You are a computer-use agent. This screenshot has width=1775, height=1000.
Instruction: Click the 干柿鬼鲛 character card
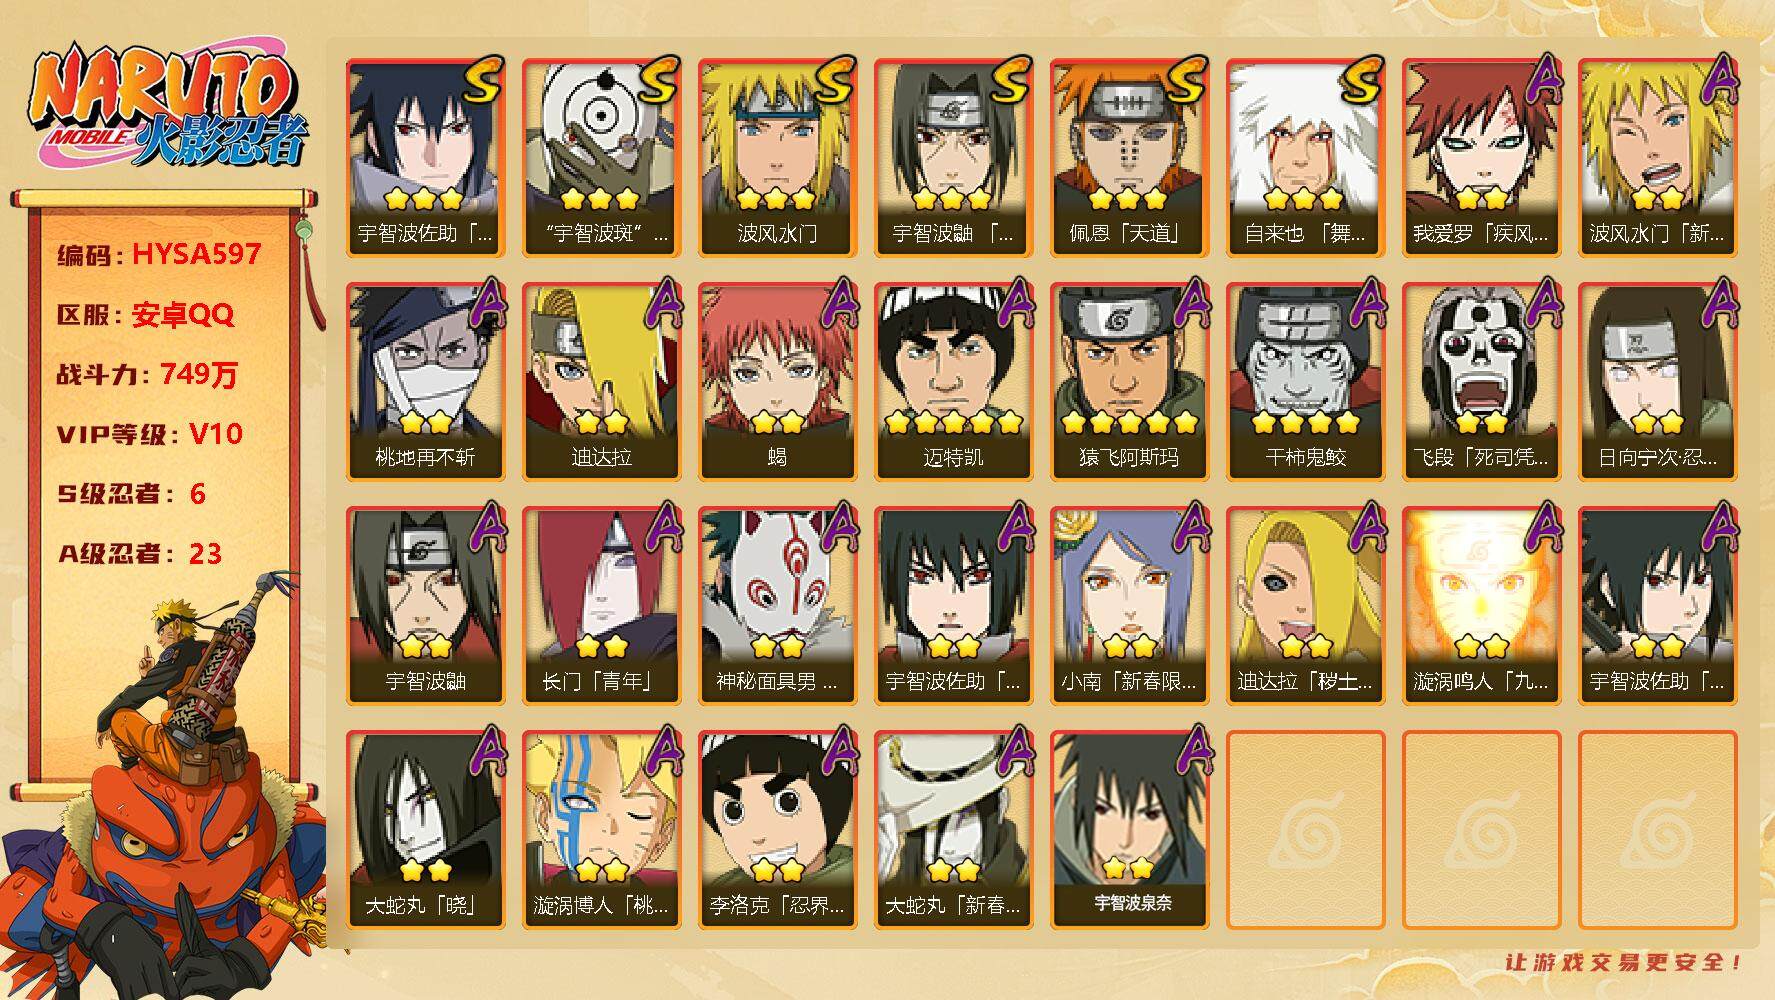[1305, 382]
